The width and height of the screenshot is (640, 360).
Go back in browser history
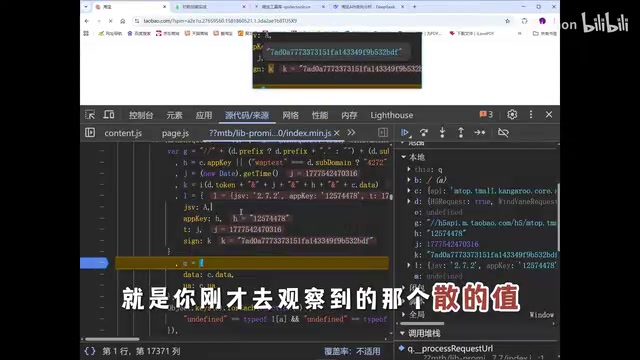[87, 21]
